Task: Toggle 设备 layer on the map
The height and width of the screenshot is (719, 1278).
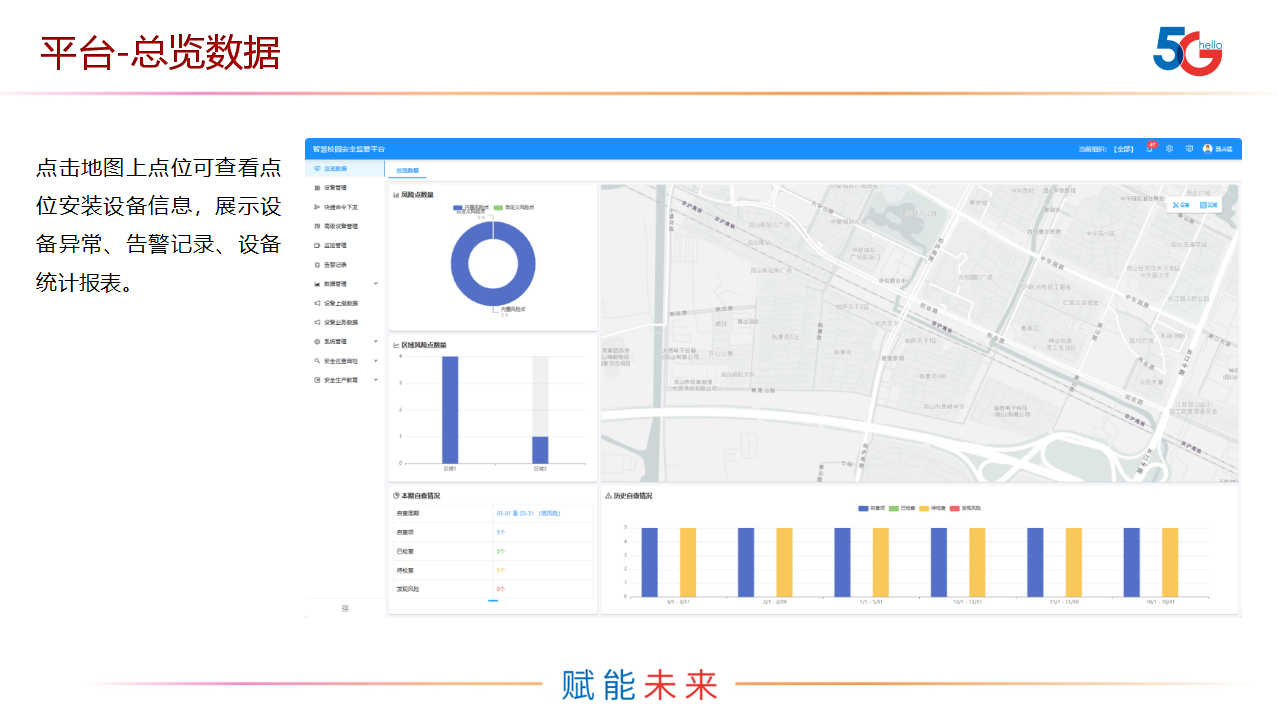Action: click(1181, 205)
